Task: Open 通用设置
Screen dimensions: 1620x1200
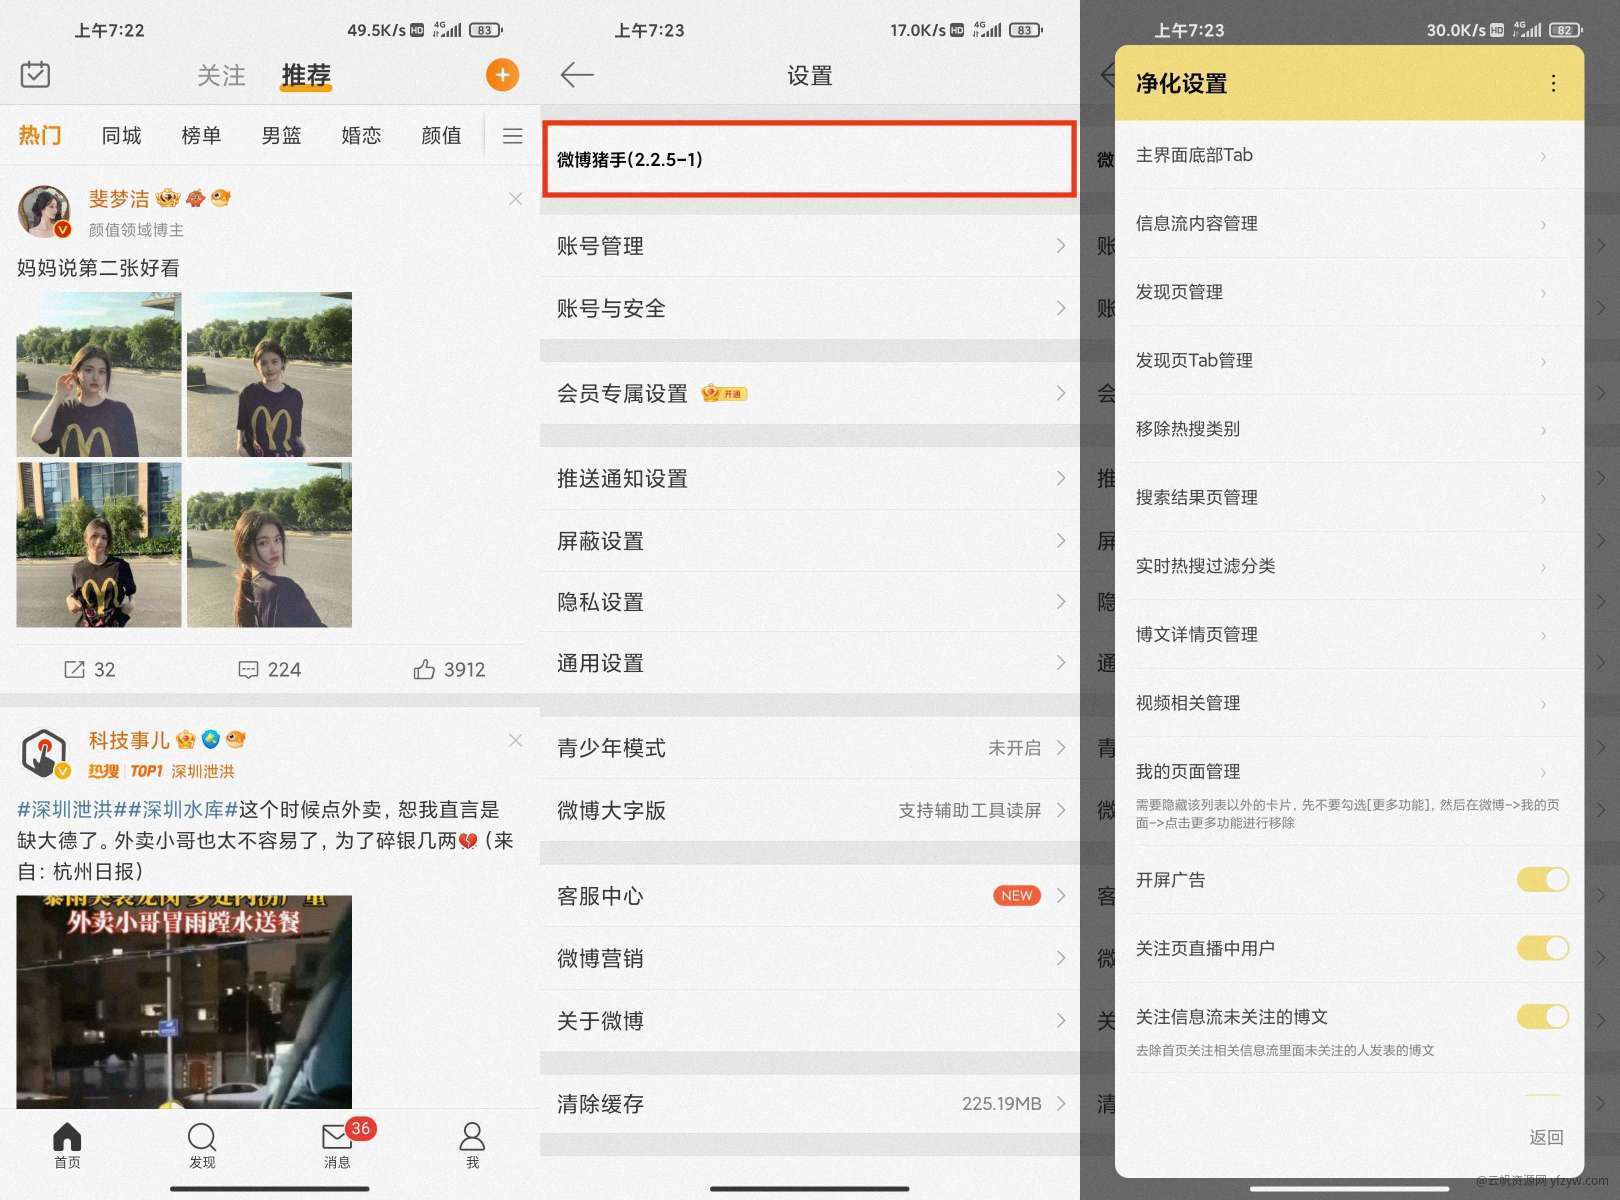Action: click(810, 663)
